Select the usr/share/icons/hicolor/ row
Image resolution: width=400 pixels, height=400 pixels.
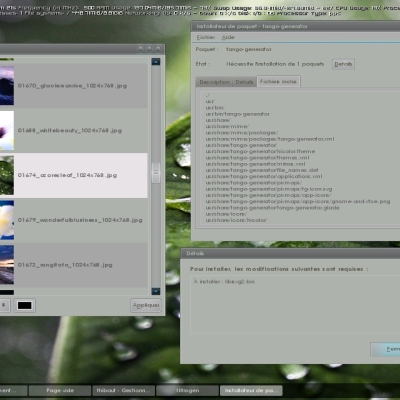click(x=236, y=220)
